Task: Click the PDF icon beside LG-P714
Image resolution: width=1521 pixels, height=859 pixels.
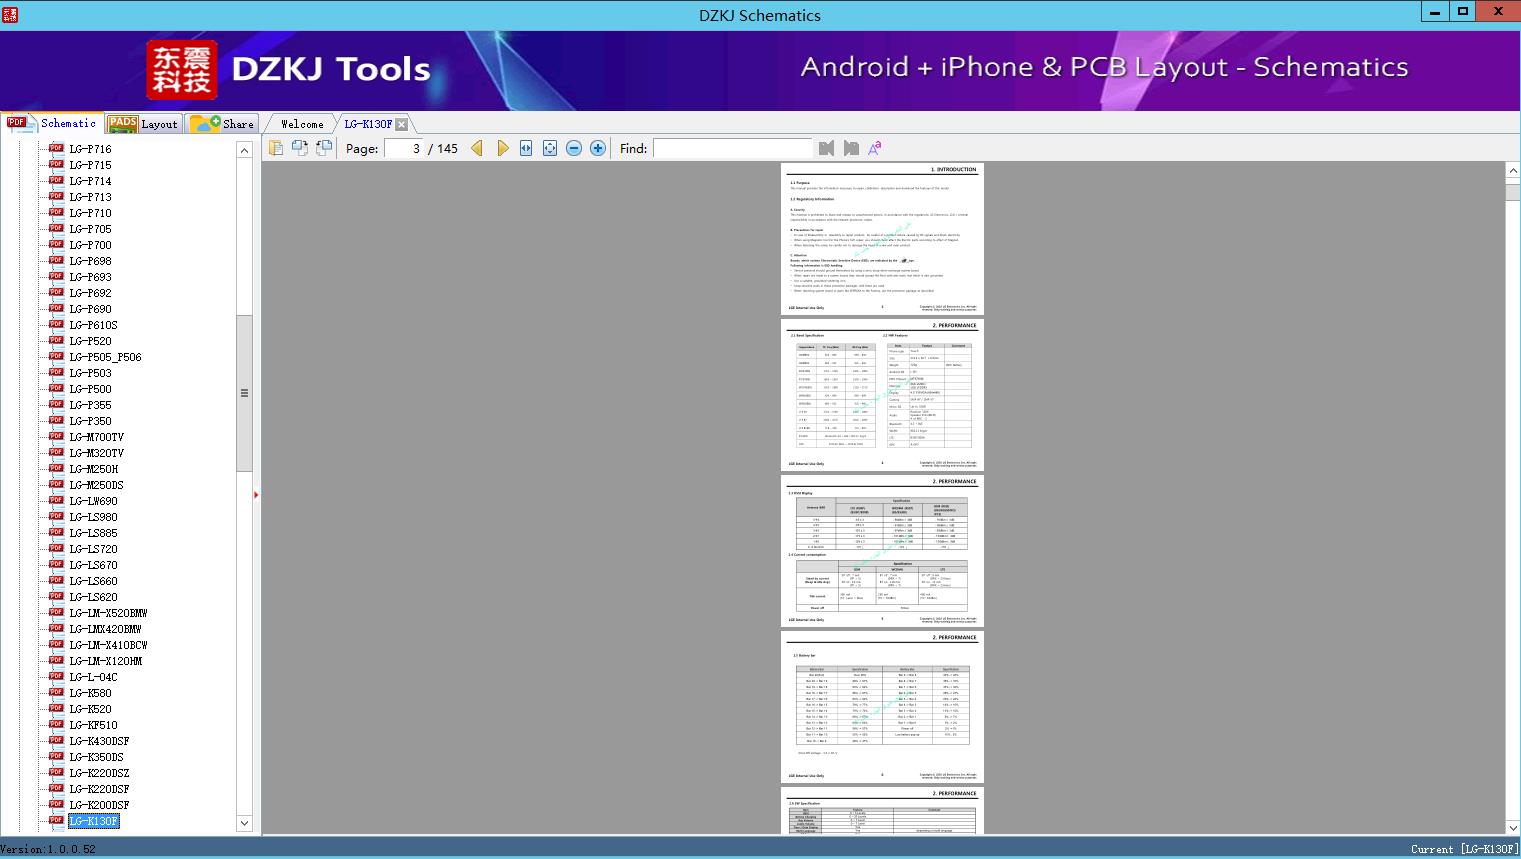Action: tap(56, 180)
